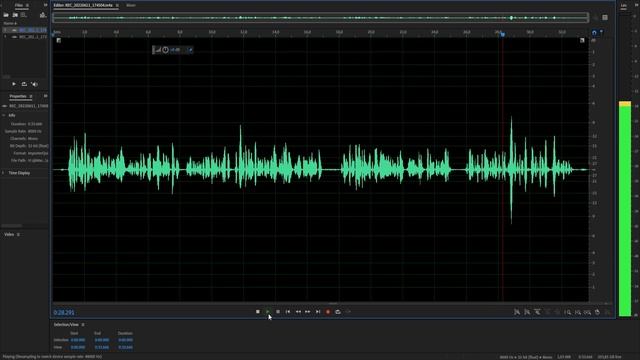Move playhead to previous marker
This screenshot has width=640, height=360.
tap(288, 312)
